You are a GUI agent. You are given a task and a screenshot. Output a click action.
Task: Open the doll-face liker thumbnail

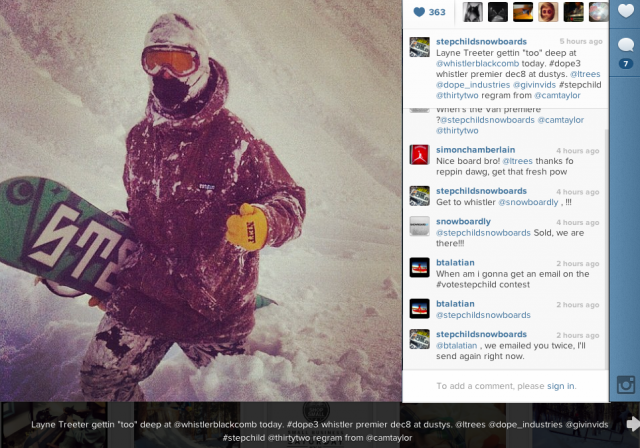coord(548,12)
